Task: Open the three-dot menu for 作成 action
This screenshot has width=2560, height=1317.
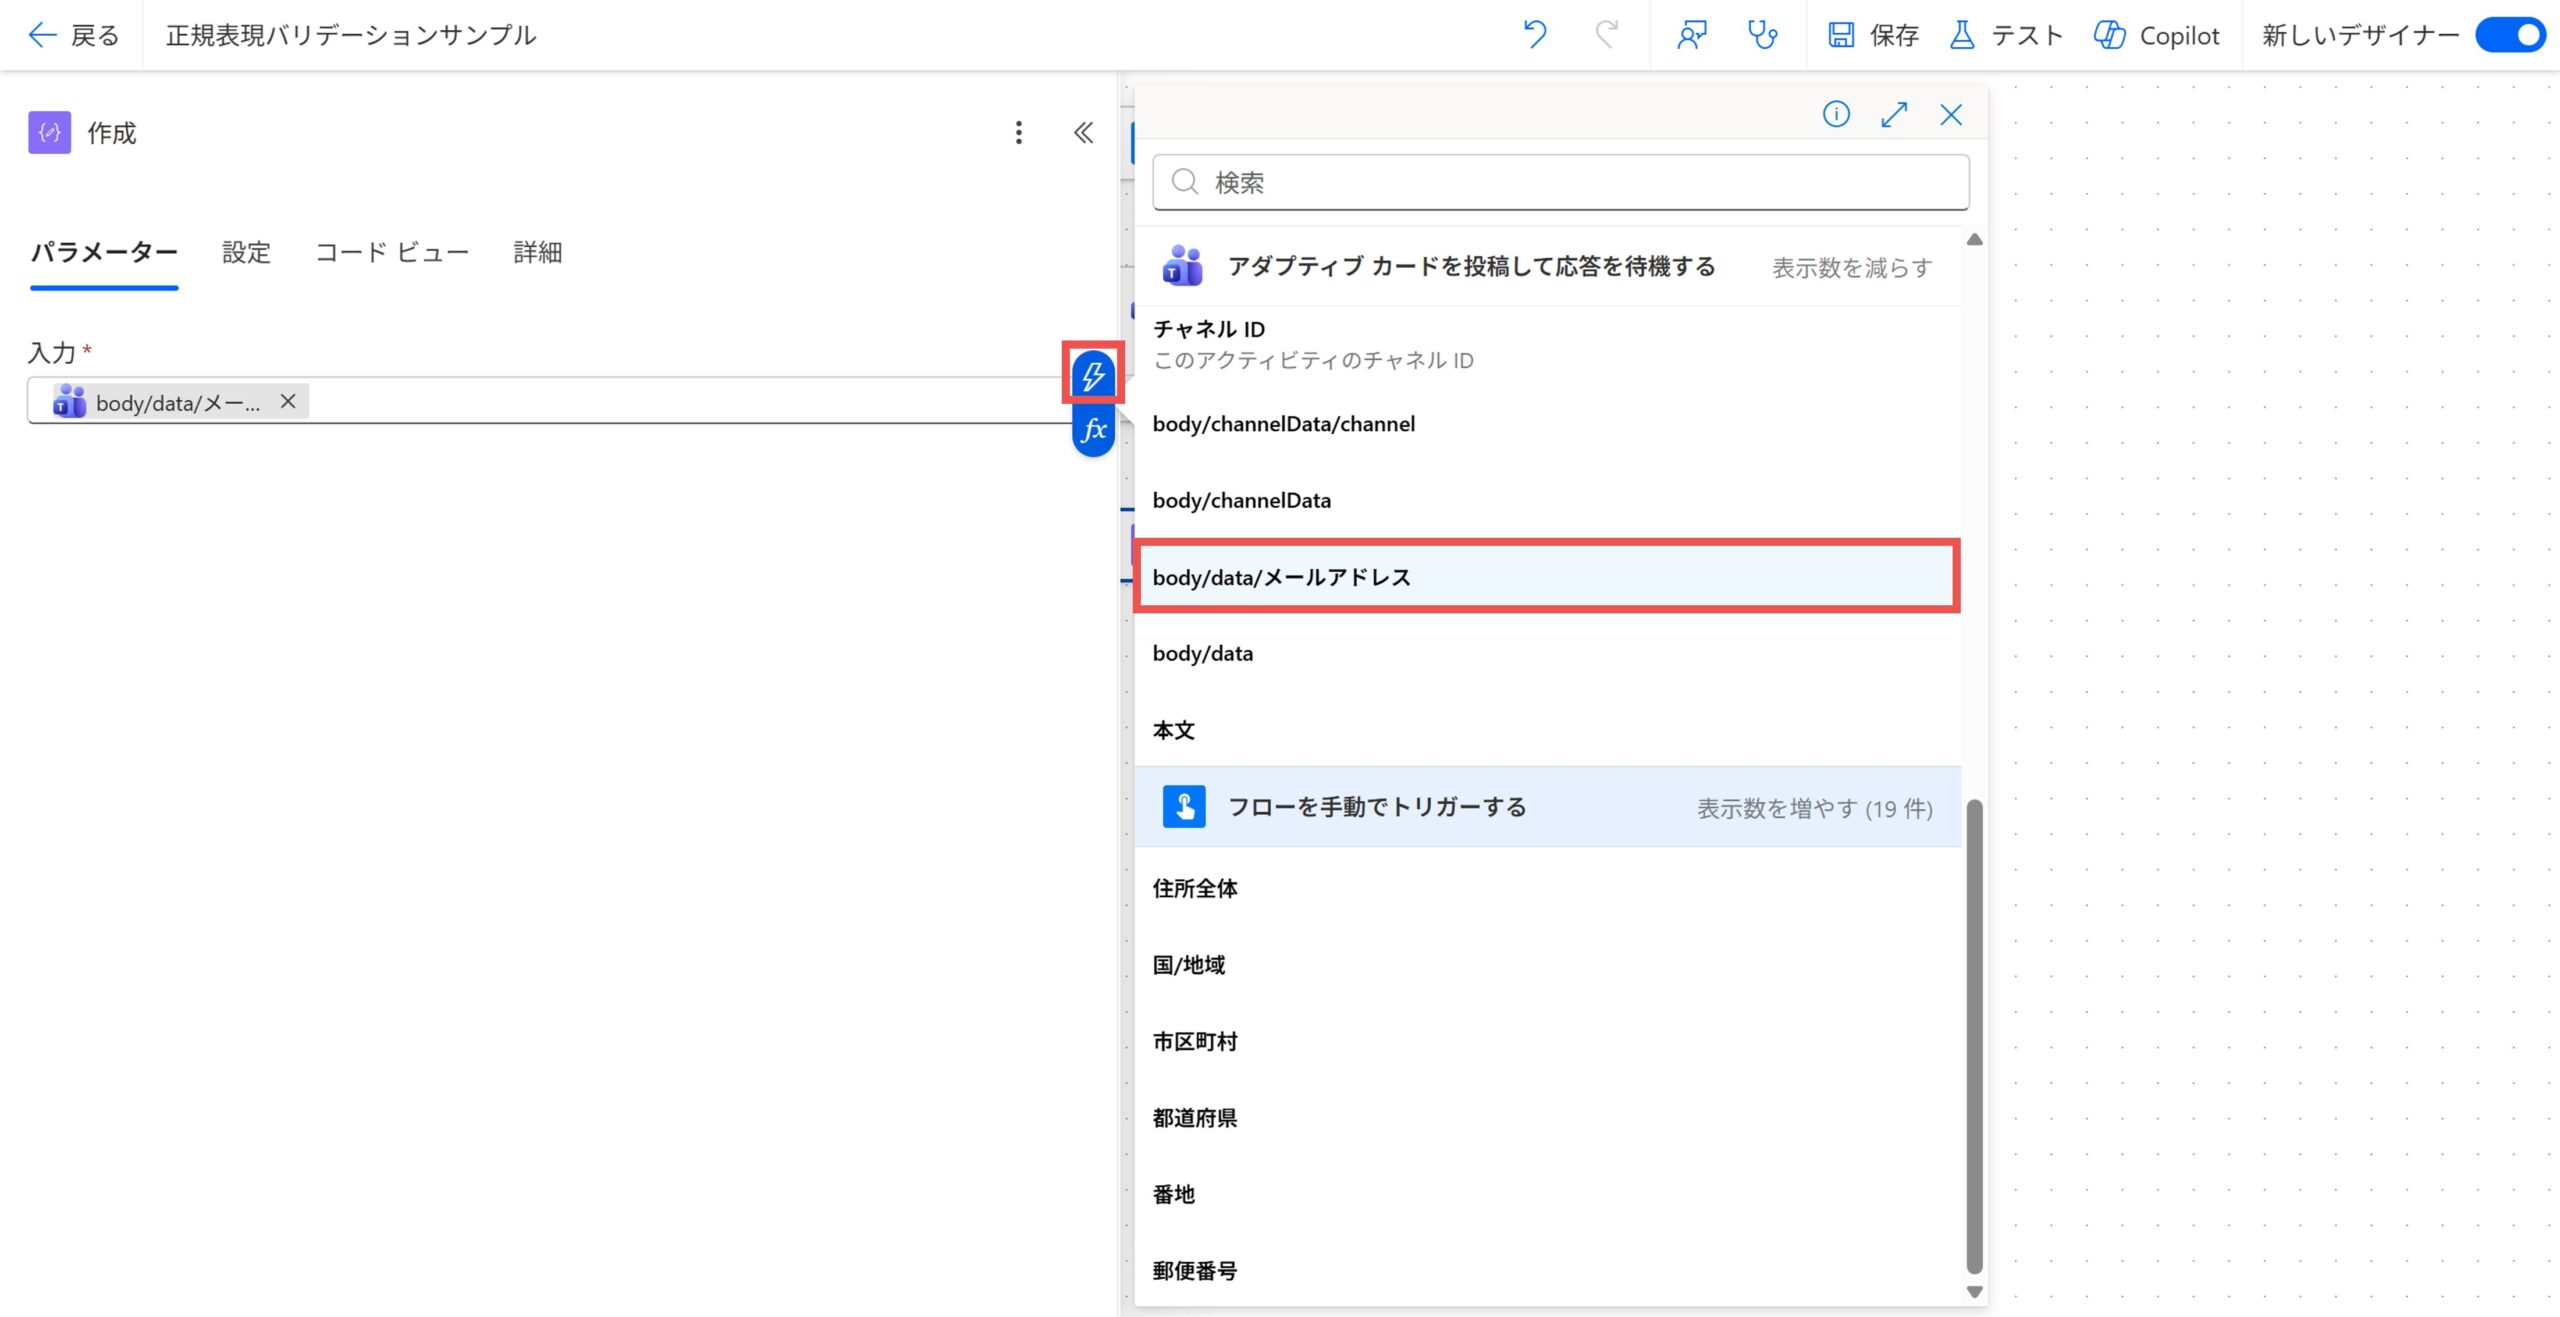Action: (1018, 133)
